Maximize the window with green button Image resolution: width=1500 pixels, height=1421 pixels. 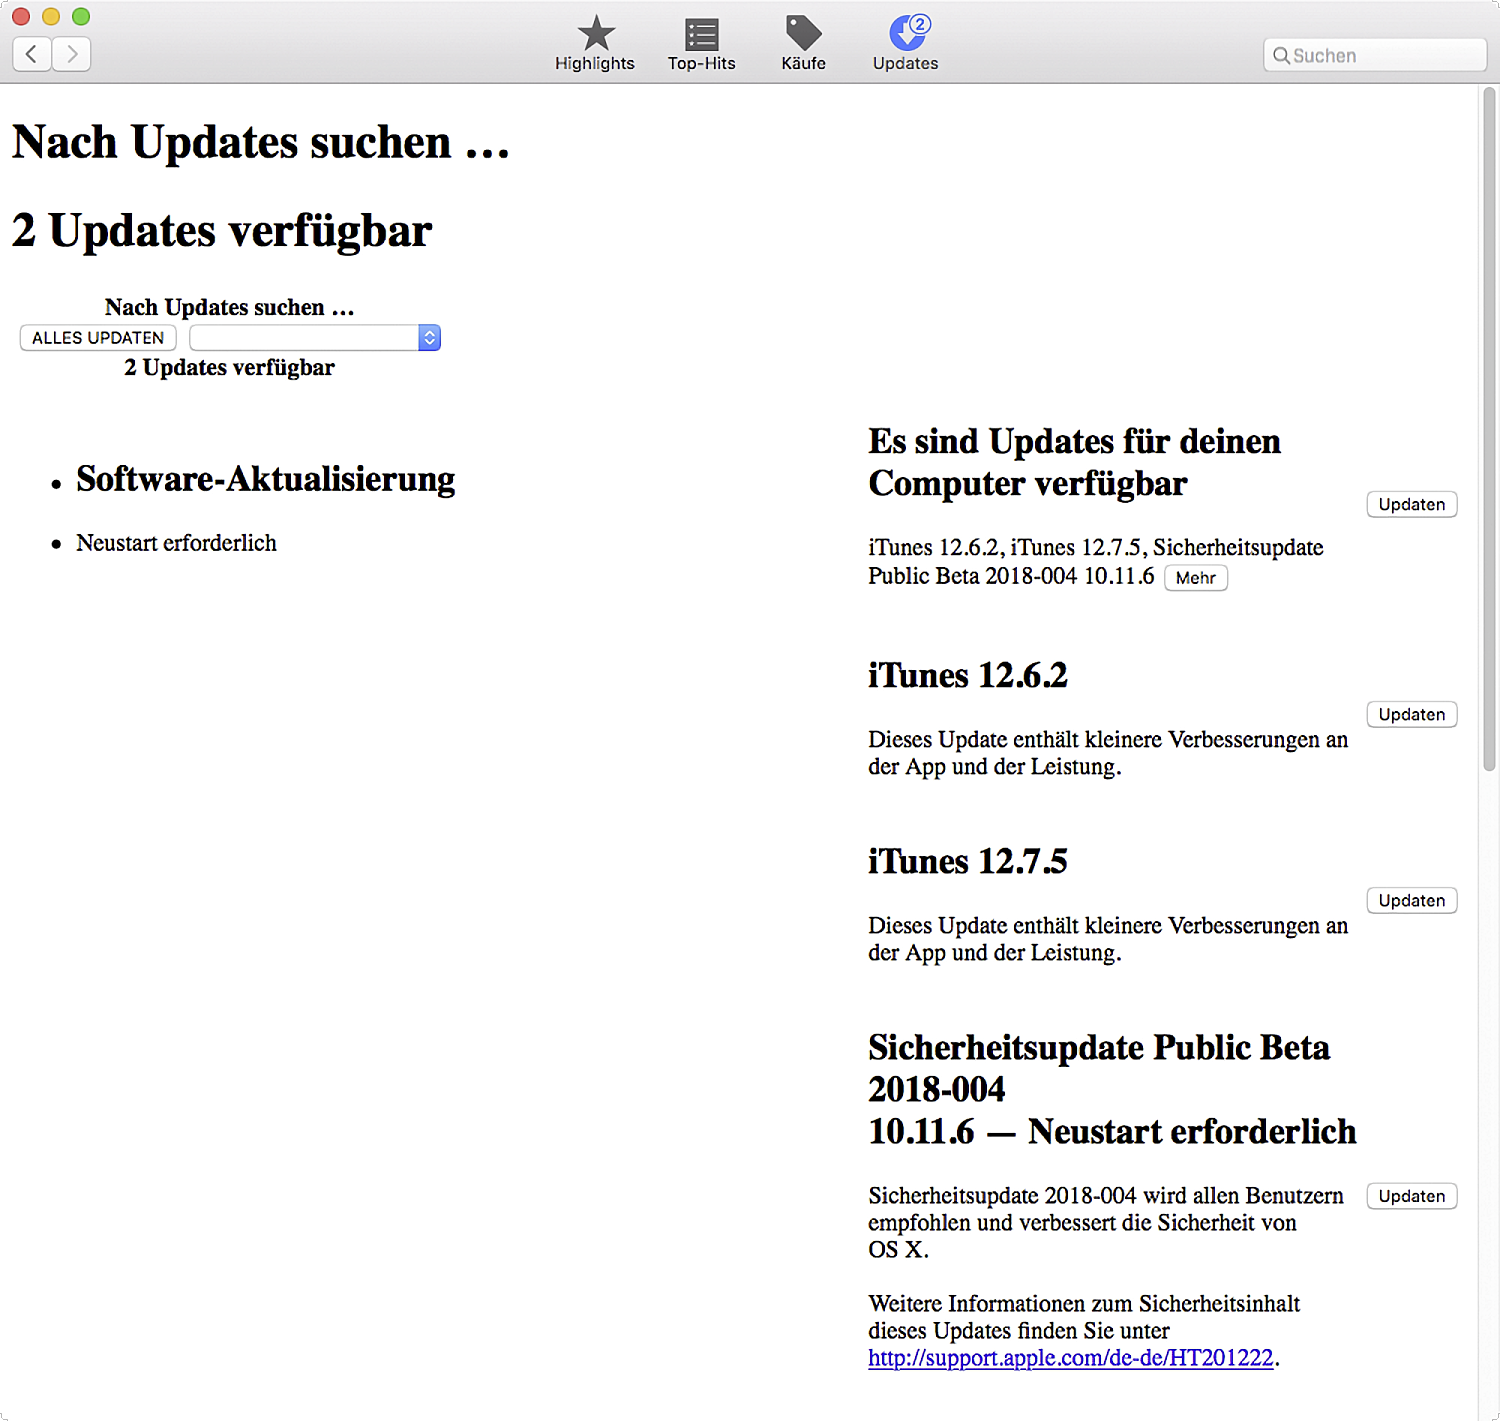tap(81, 16)
